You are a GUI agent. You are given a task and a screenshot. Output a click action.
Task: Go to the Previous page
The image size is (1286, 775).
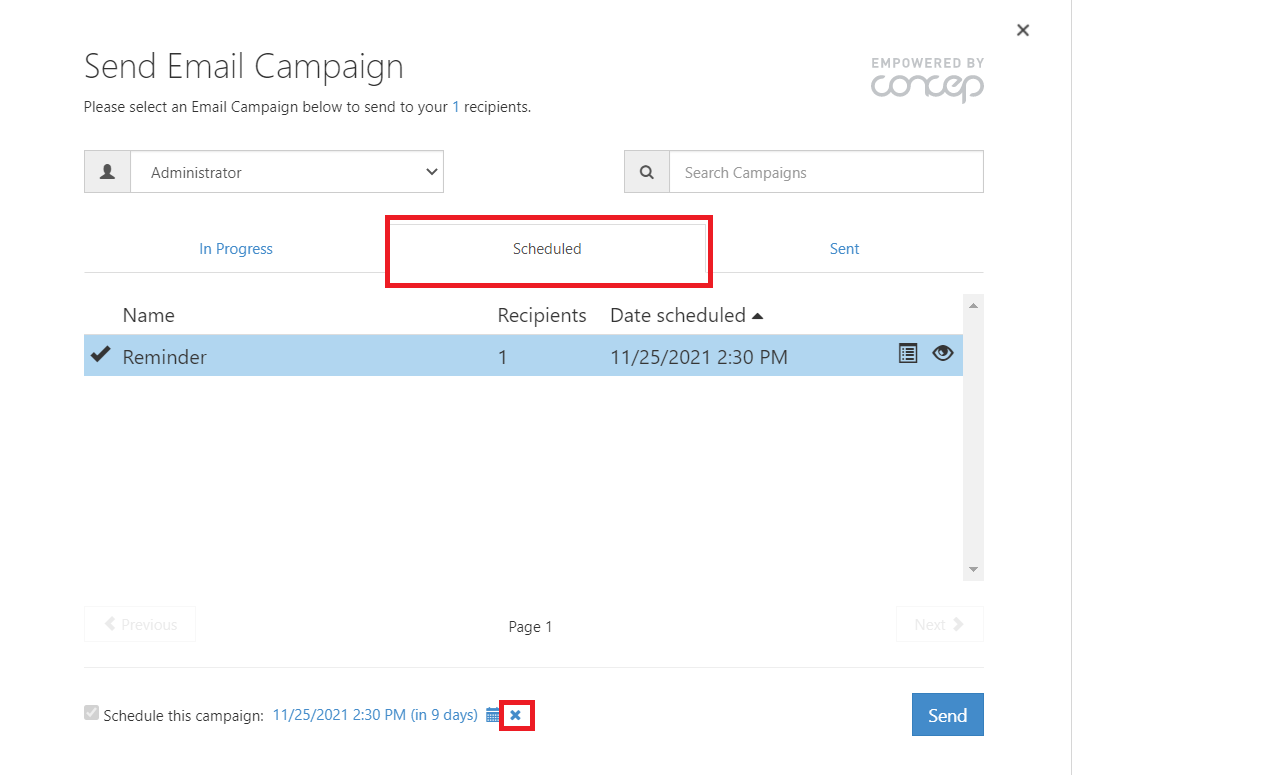[x=140, y=624]
